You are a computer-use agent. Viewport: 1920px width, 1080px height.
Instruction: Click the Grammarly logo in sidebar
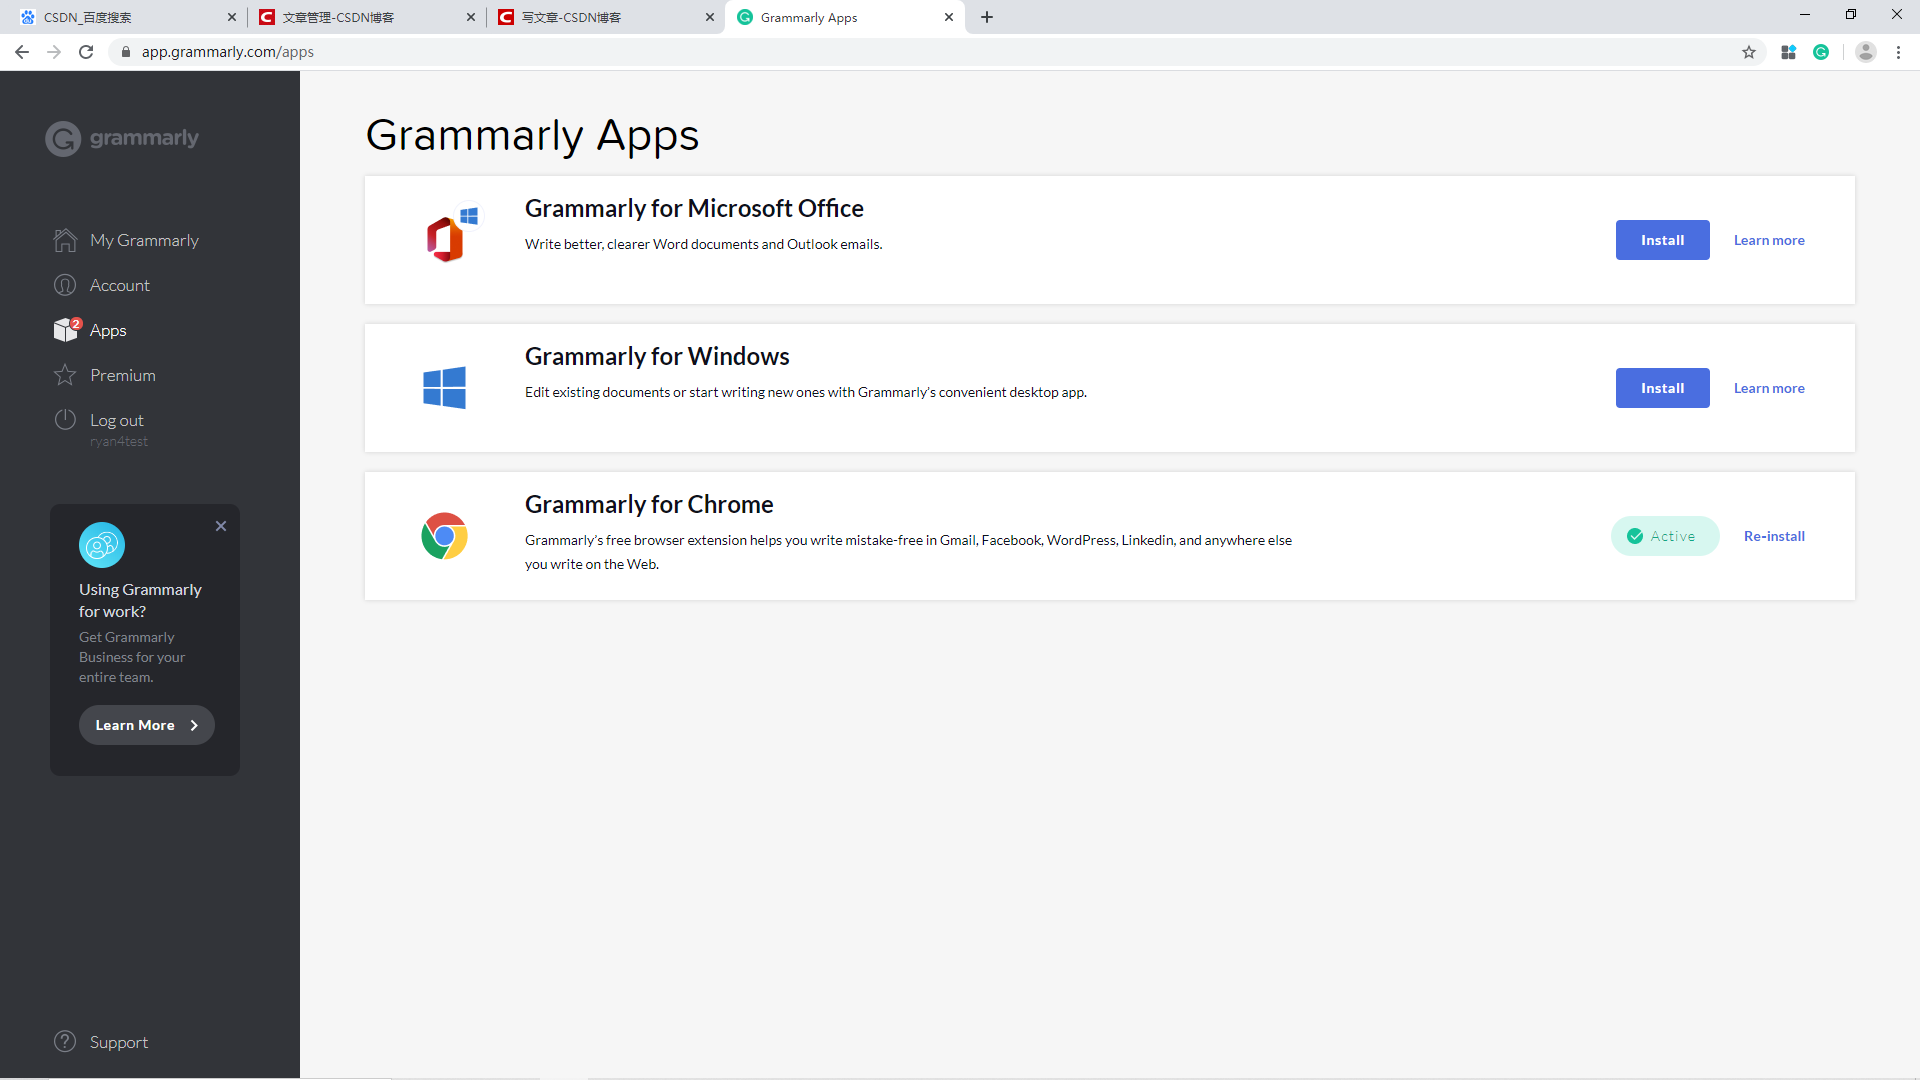[x=122, y=138]
